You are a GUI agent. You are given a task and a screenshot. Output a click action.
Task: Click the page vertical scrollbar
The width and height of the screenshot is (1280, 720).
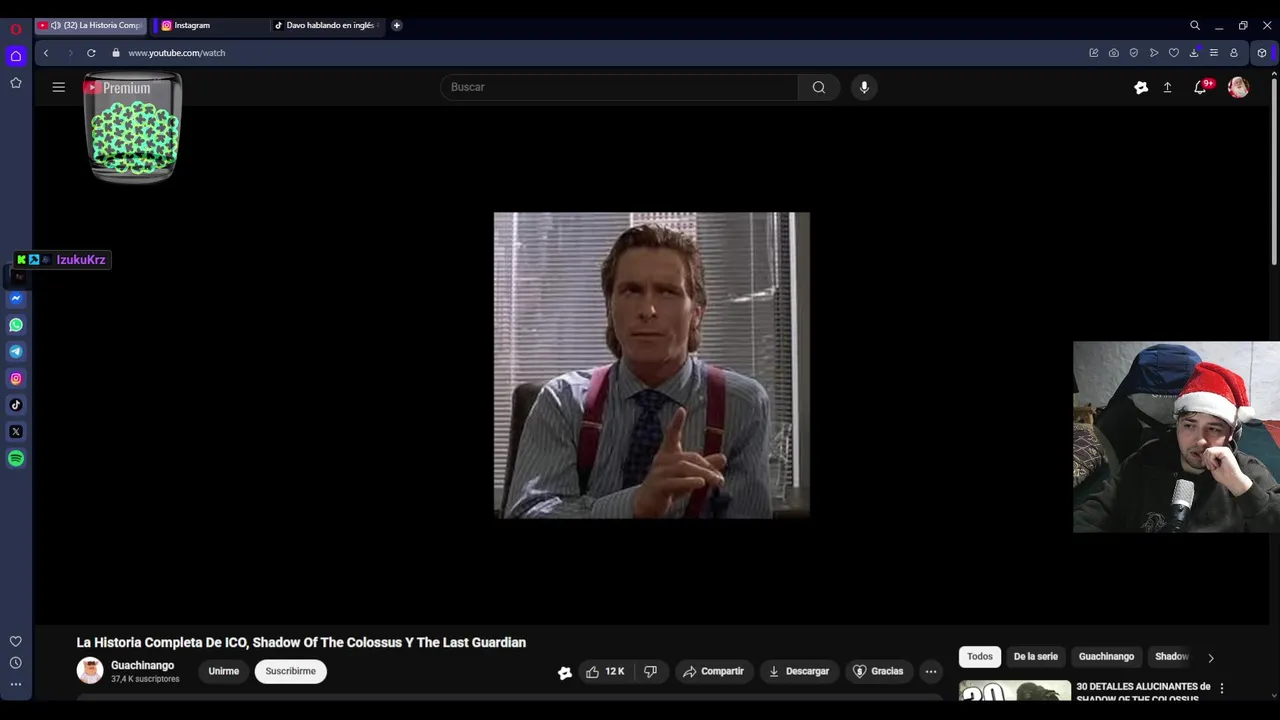tap(1274, 170)
